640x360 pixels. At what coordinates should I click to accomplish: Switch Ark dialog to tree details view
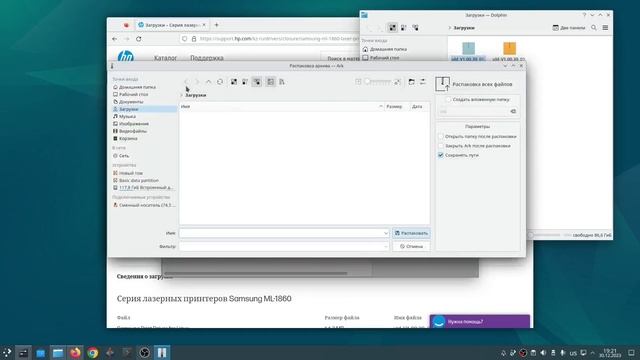coord(257,82)
